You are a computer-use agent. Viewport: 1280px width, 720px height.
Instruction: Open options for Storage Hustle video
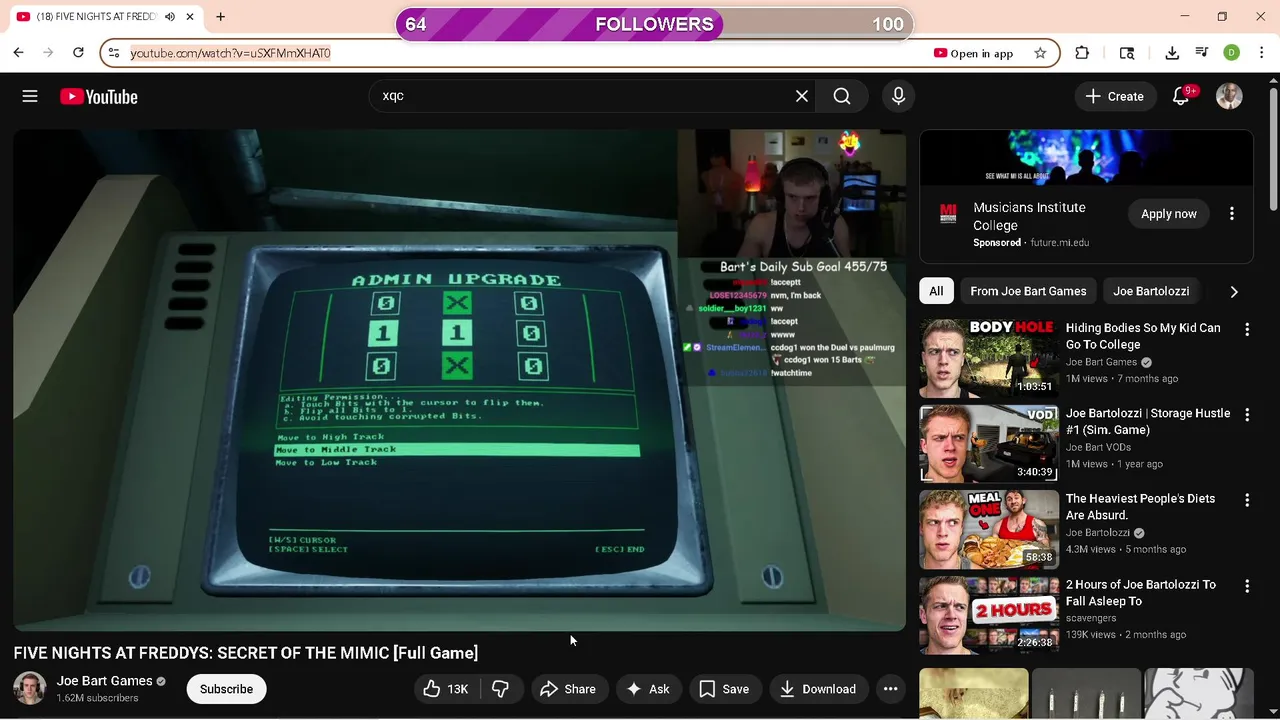pos(1247,414)
